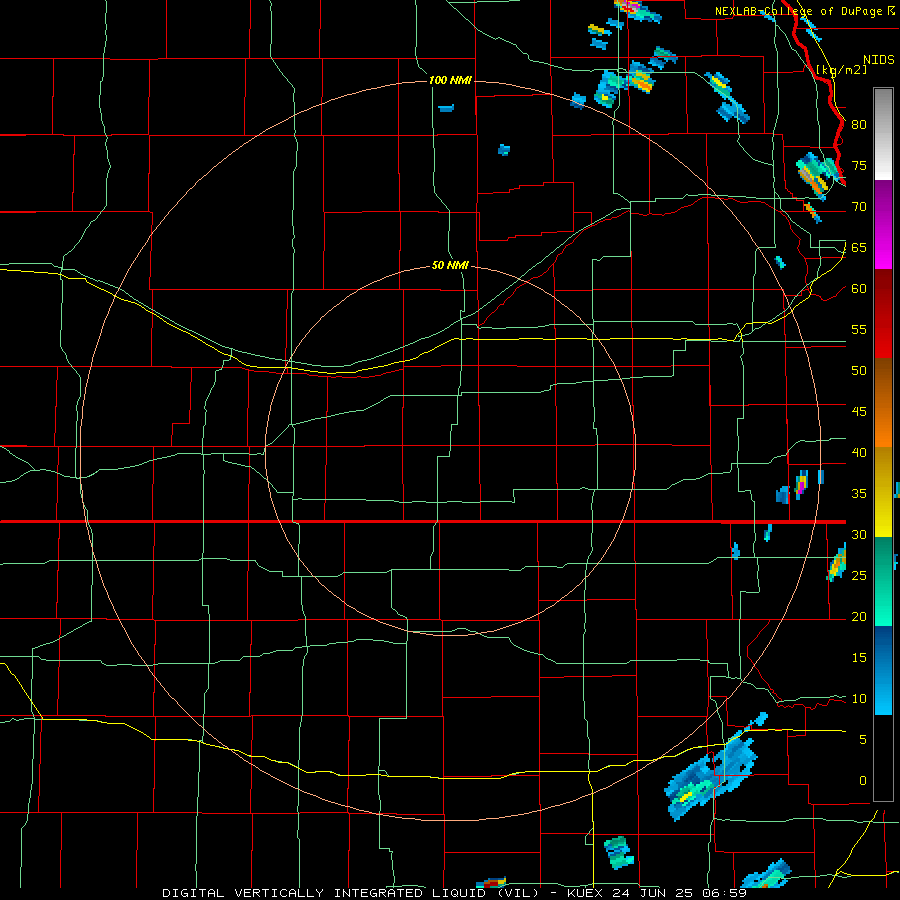The width and height of the screenshot is (900, 900).
Task: Select the 70 tick label on the legend
Action: pyautogui.click(x=859, y=207)
